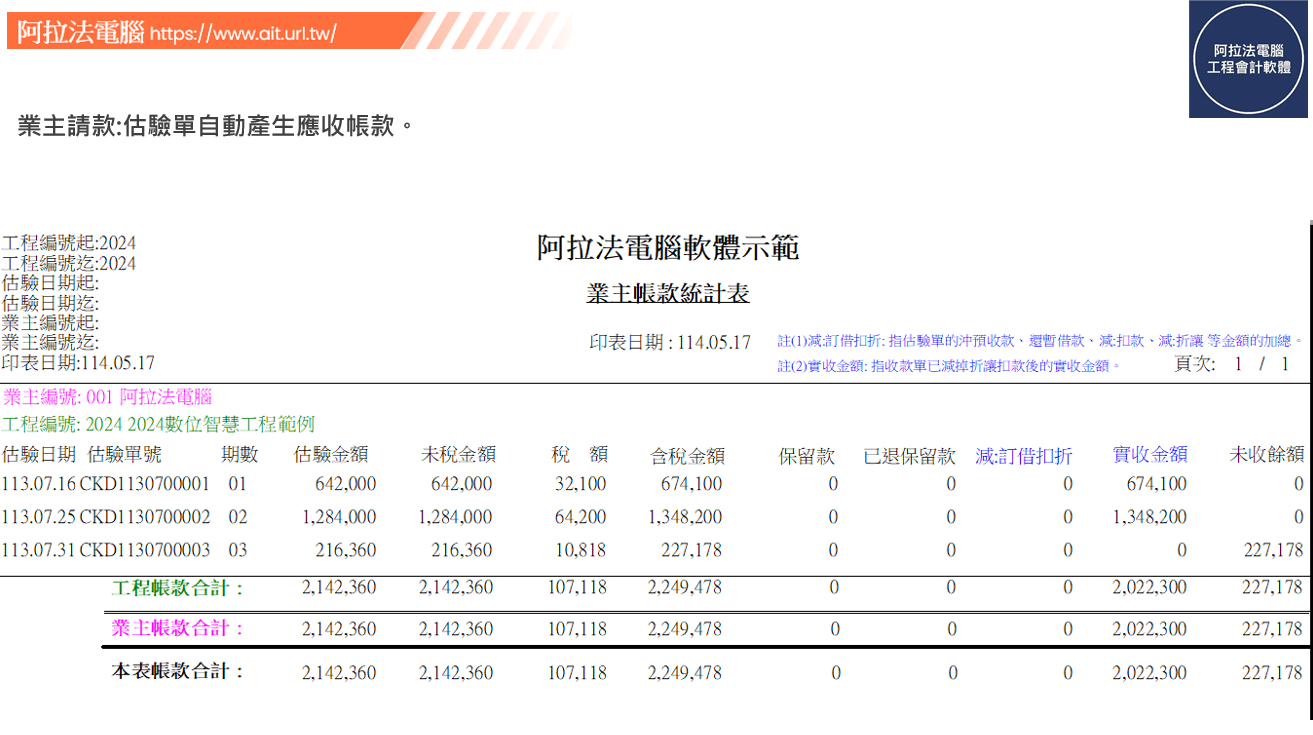
Task: Click the report title 阿拉法電腦軟體示範
Action: click(x=668, y=248)
